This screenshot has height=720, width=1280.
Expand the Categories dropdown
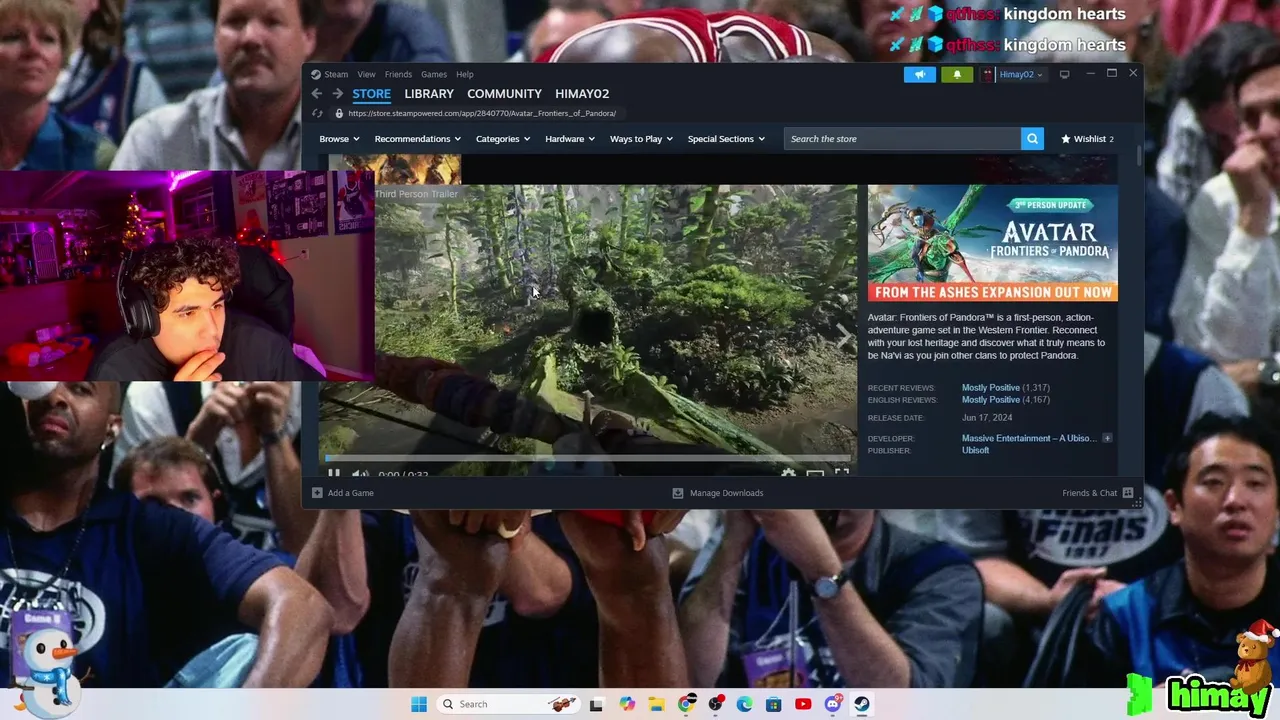(503, 139)
